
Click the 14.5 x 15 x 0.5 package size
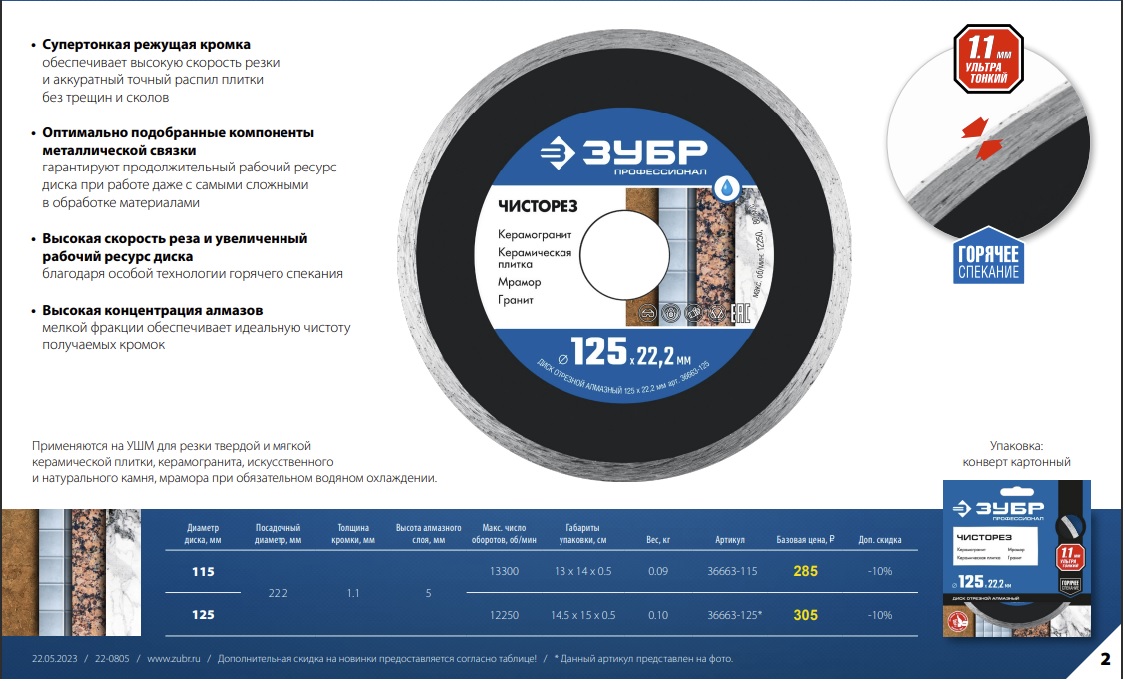click(x=583, y=616)
